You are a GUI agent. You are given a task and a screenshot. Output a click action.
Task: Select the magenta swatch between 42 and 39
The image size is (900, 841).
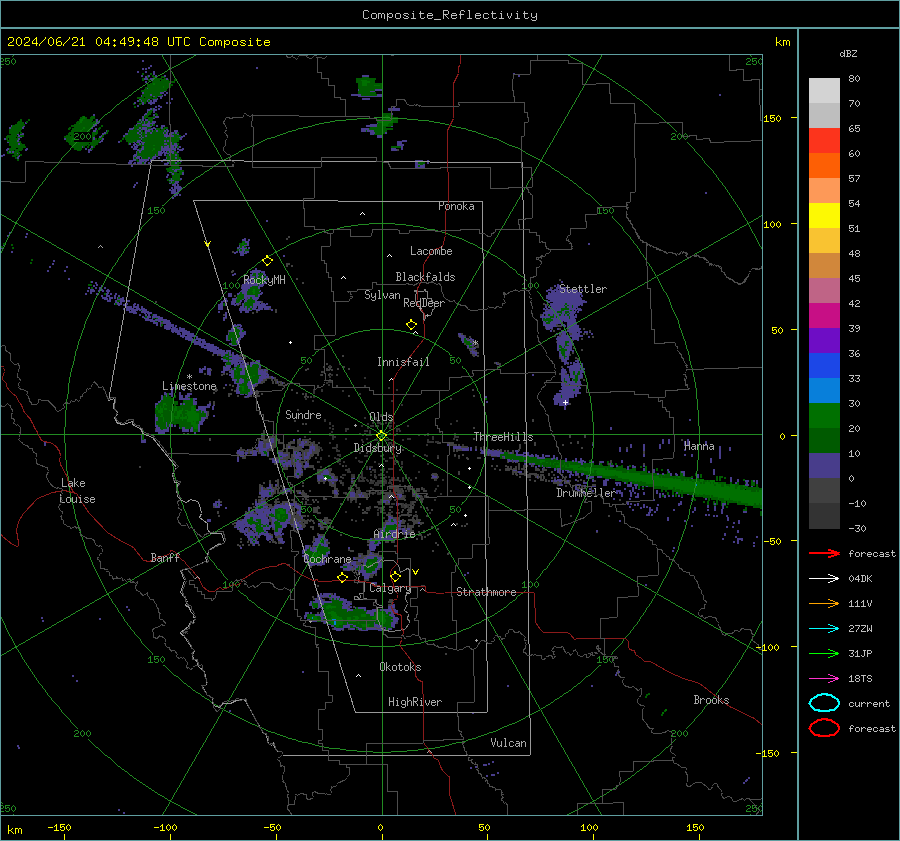[824, 316]
